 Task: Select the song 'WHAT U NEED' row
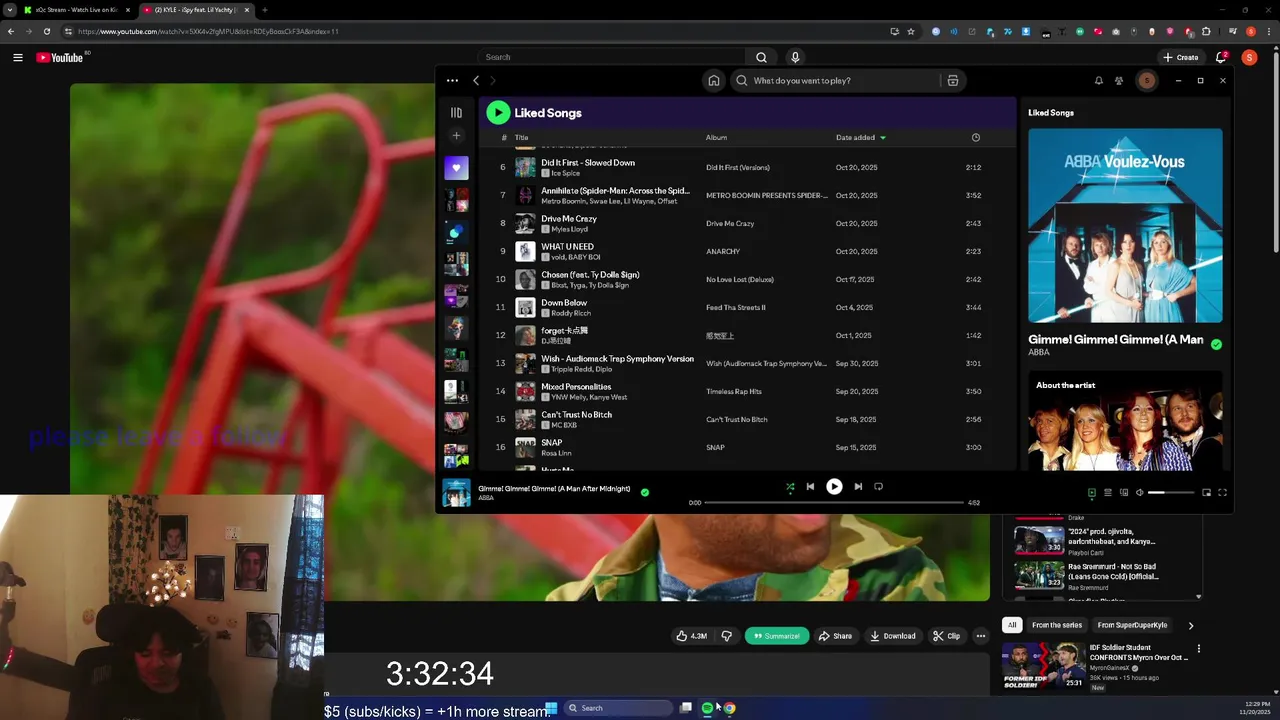748,252
